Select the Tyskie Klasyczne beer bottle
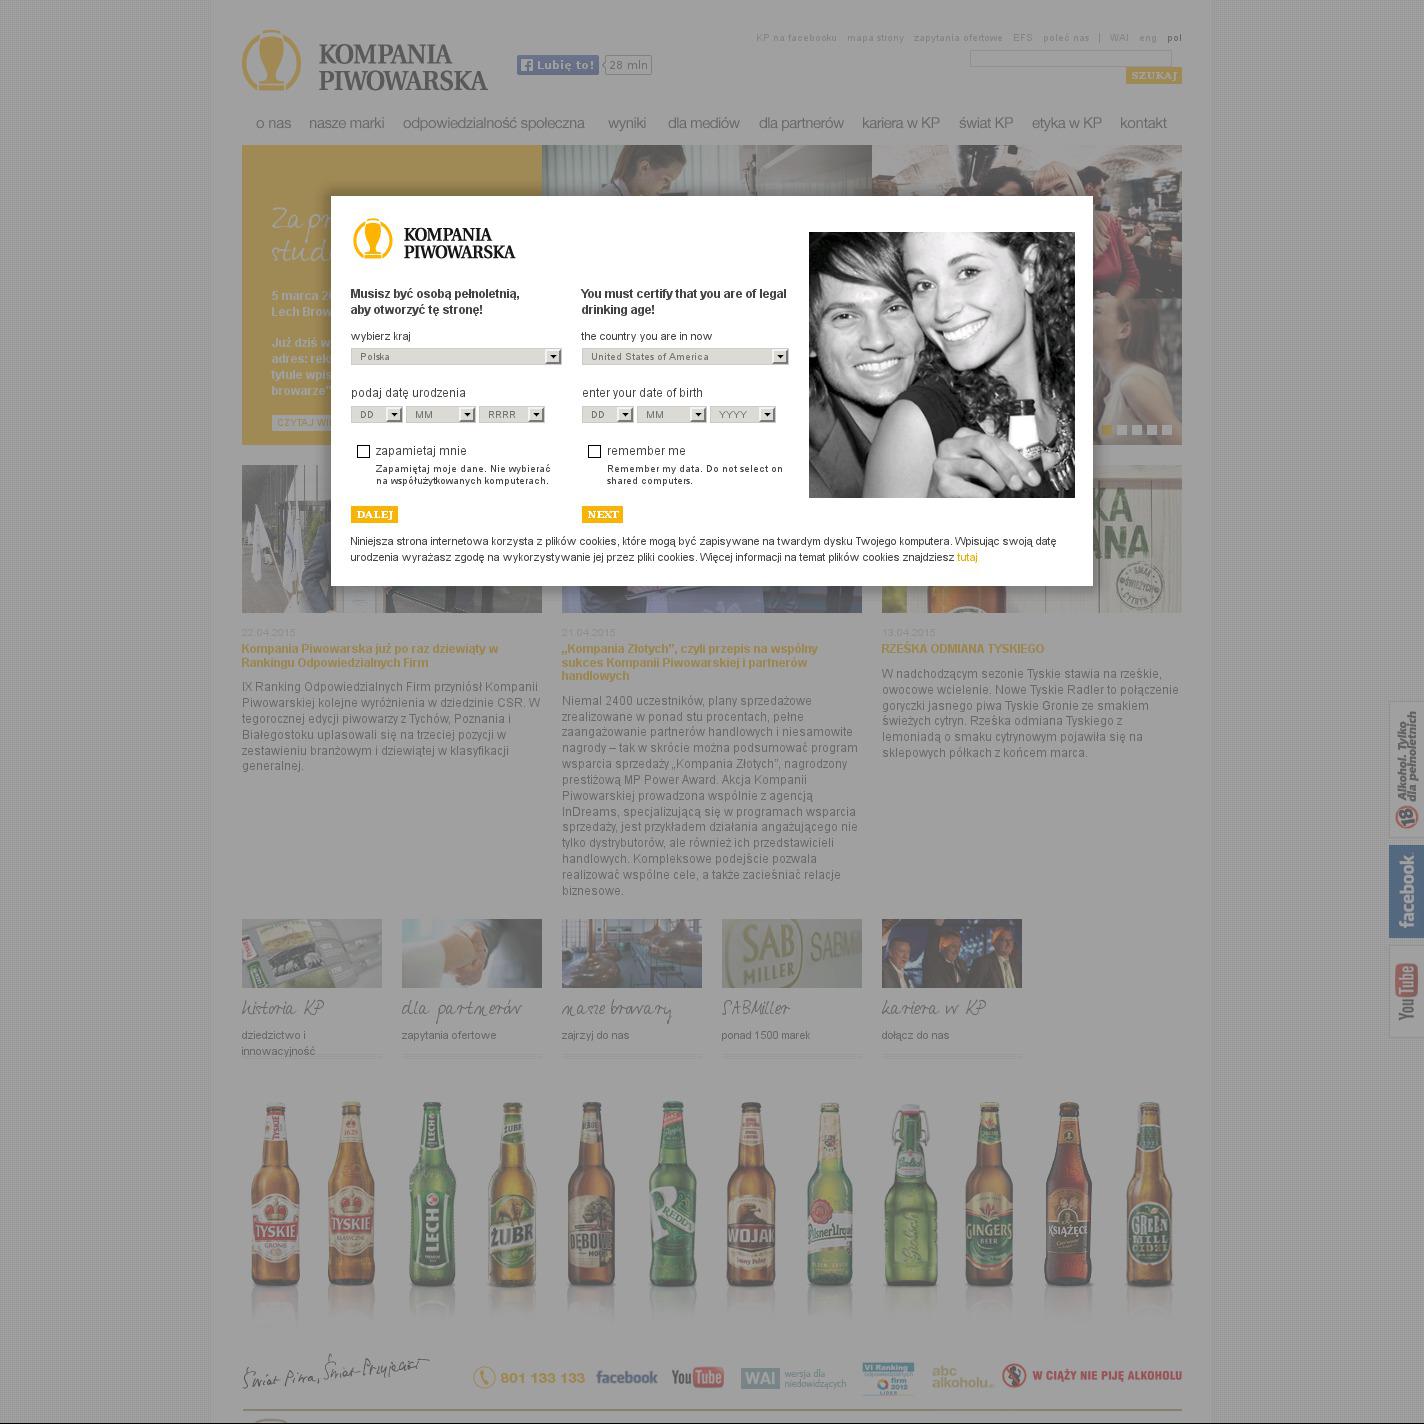The image size is (1424, 1424). click(x=350, y=1195)
